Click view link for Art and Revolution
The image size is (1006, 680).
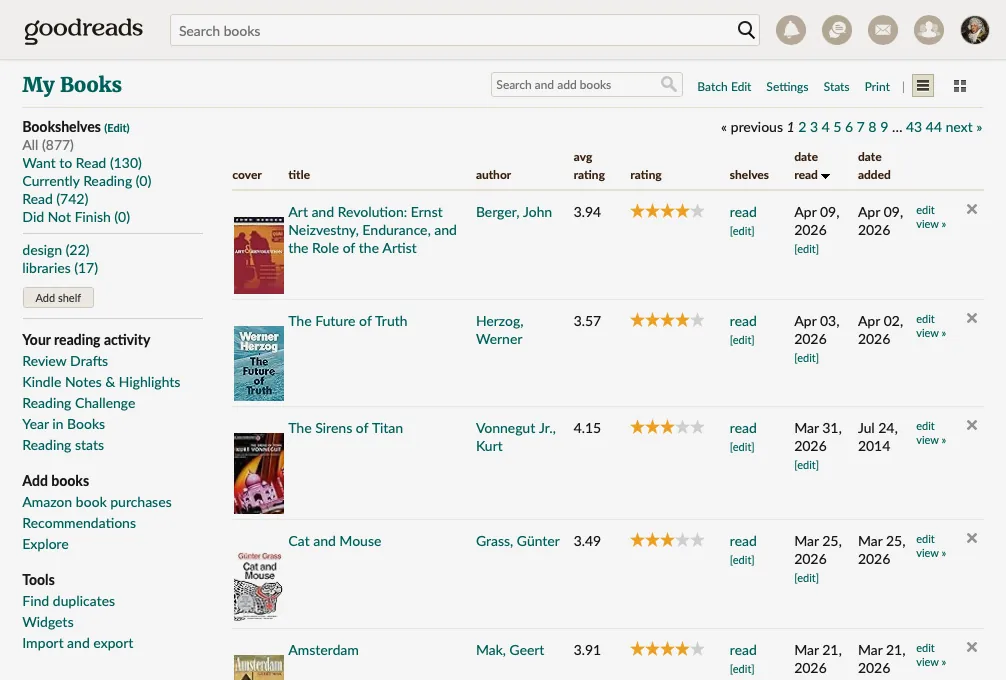[931, 224]
